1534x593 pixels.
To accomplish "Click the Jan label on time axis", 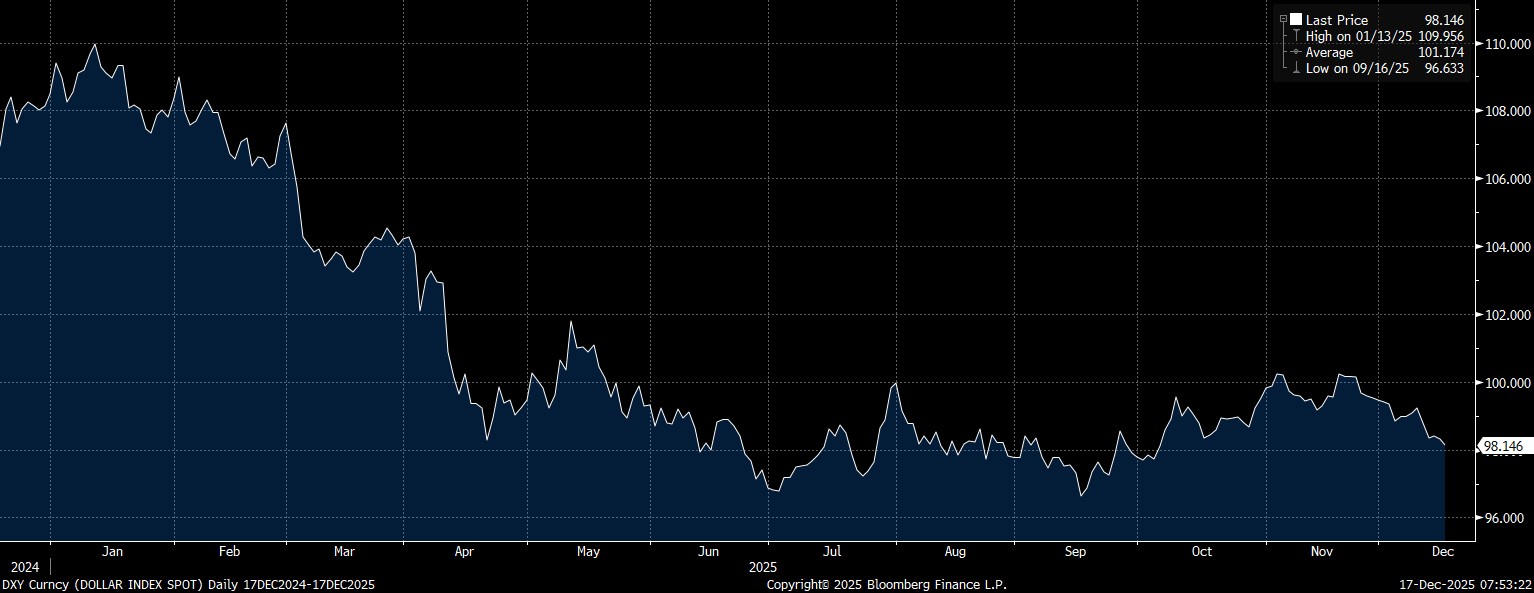I will (x=112, y=551).
